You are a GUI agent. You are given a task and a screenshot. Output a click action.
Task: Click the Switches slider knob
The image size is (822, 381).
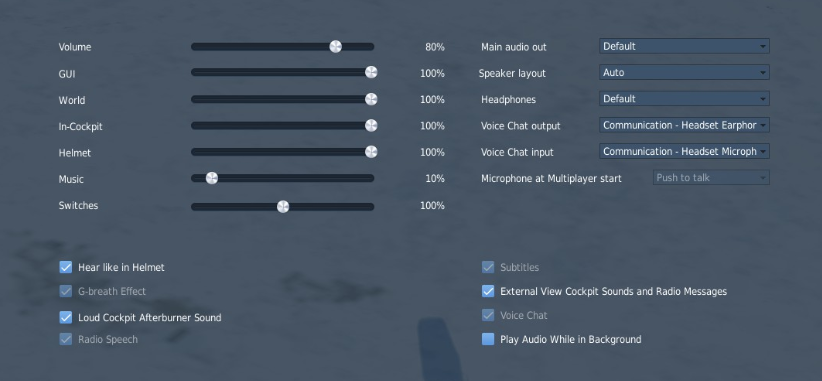pos(283,206)
